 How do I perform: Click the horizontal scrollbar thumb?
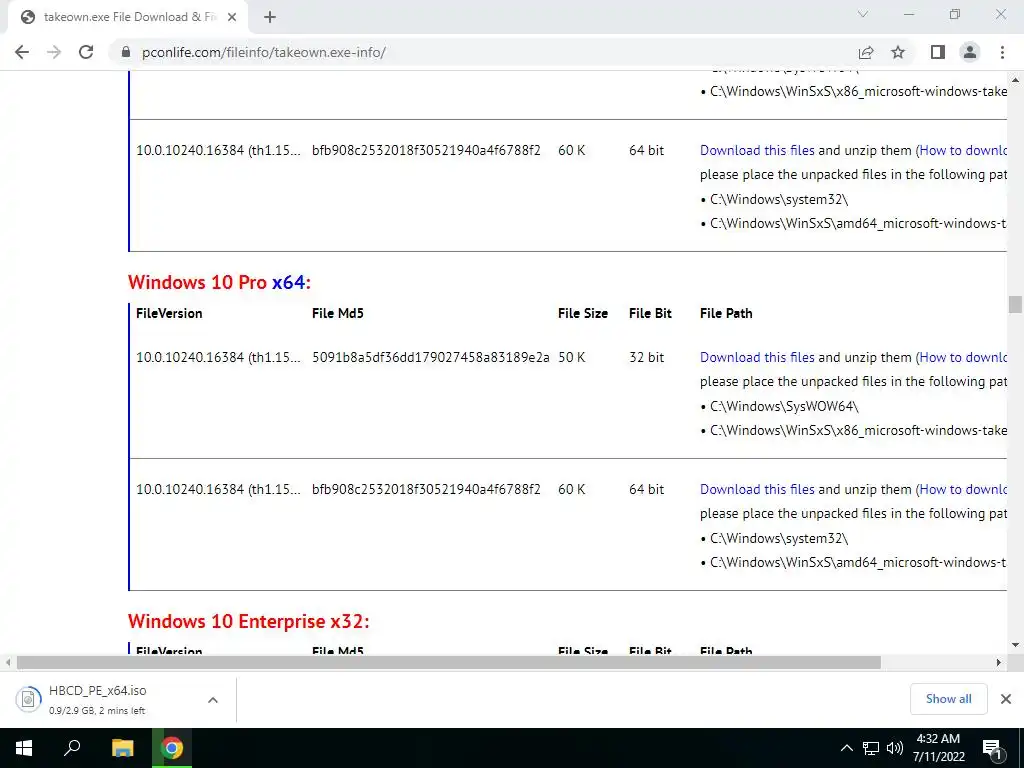449,662
